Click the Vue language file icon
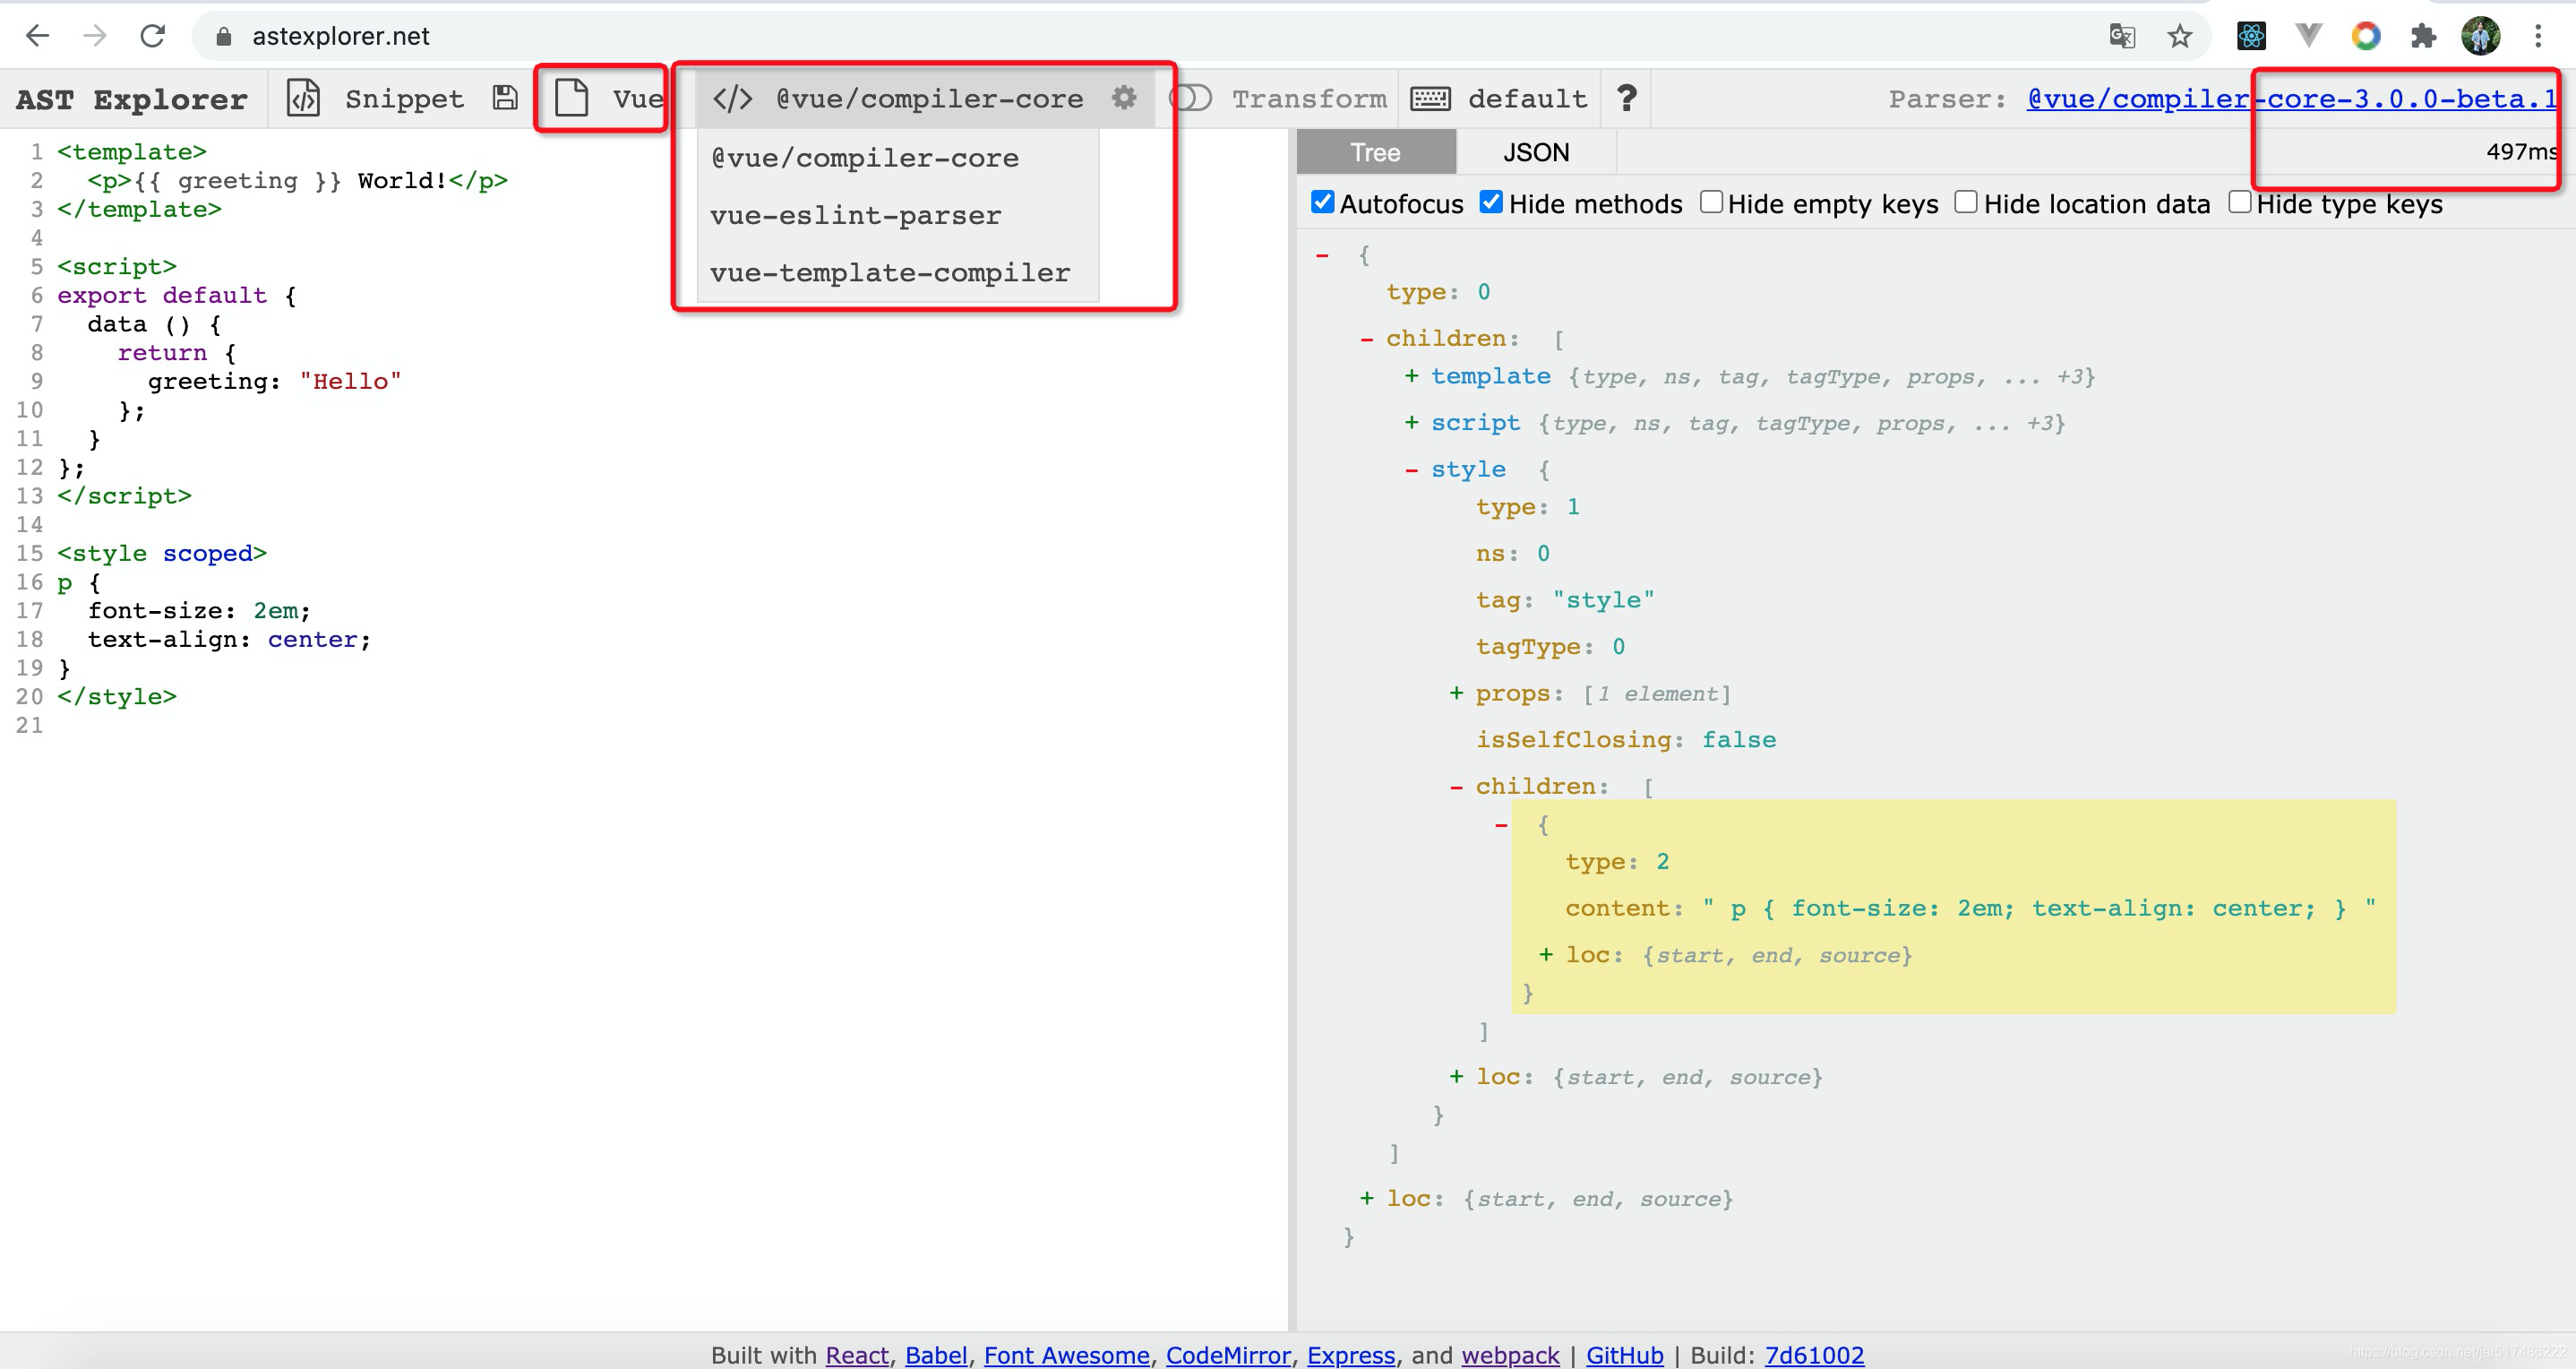The width and height of the screenshot is (2576, 1369). click(x=571, y=98)
